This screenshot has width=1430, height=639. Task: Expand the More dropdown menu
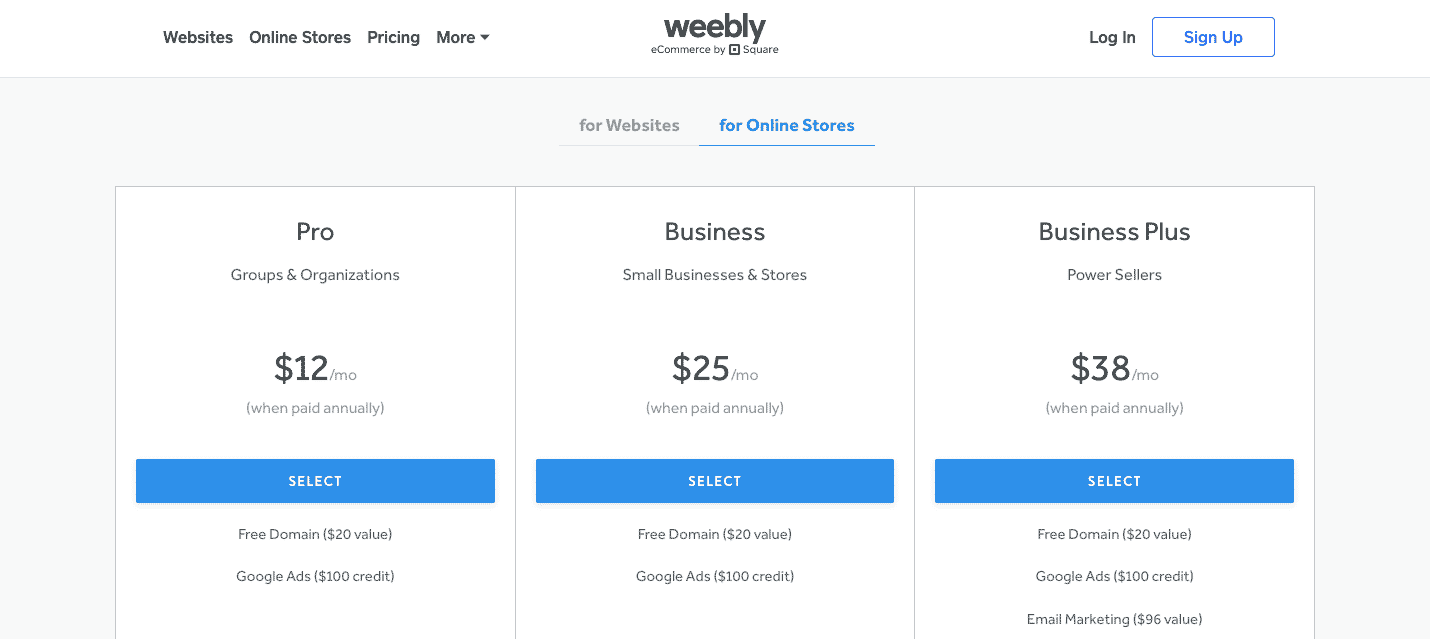pyautogui.click(x=462, y=37)
